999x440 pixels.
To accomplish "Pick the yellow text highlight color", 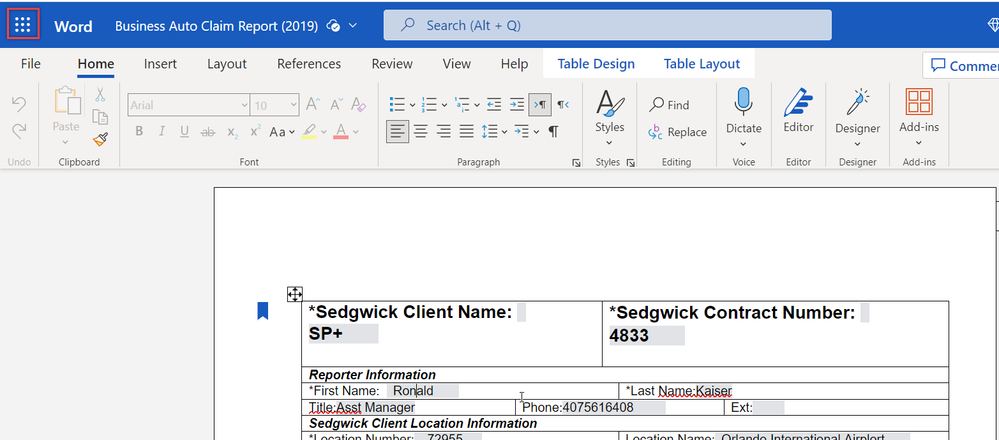I will click(x=309, y=132).
